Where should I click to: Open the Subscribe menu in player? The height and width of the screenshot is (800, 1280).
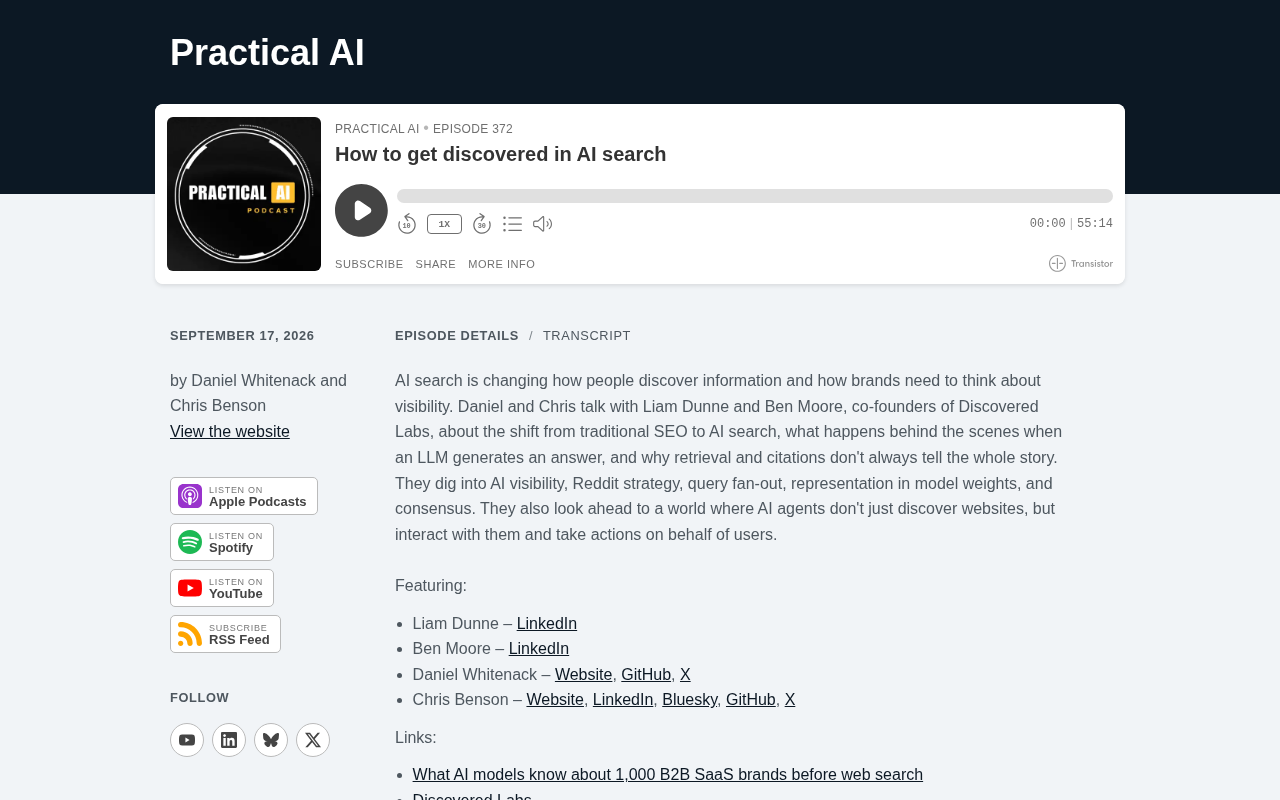click(x=369, y=264)
